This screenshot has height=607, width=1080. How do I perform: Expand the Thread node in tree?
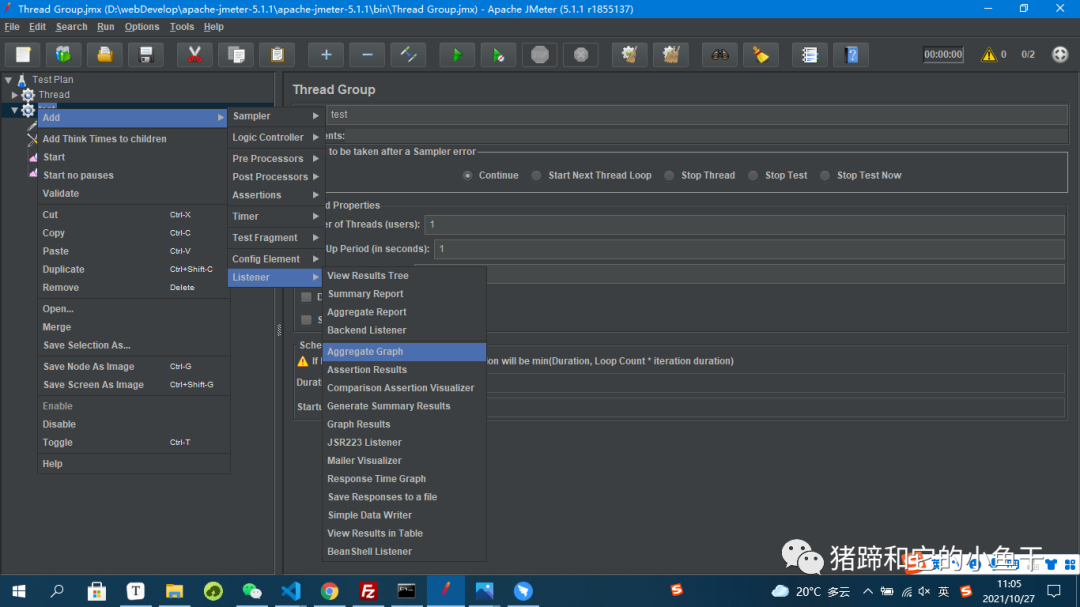[14, 94]
